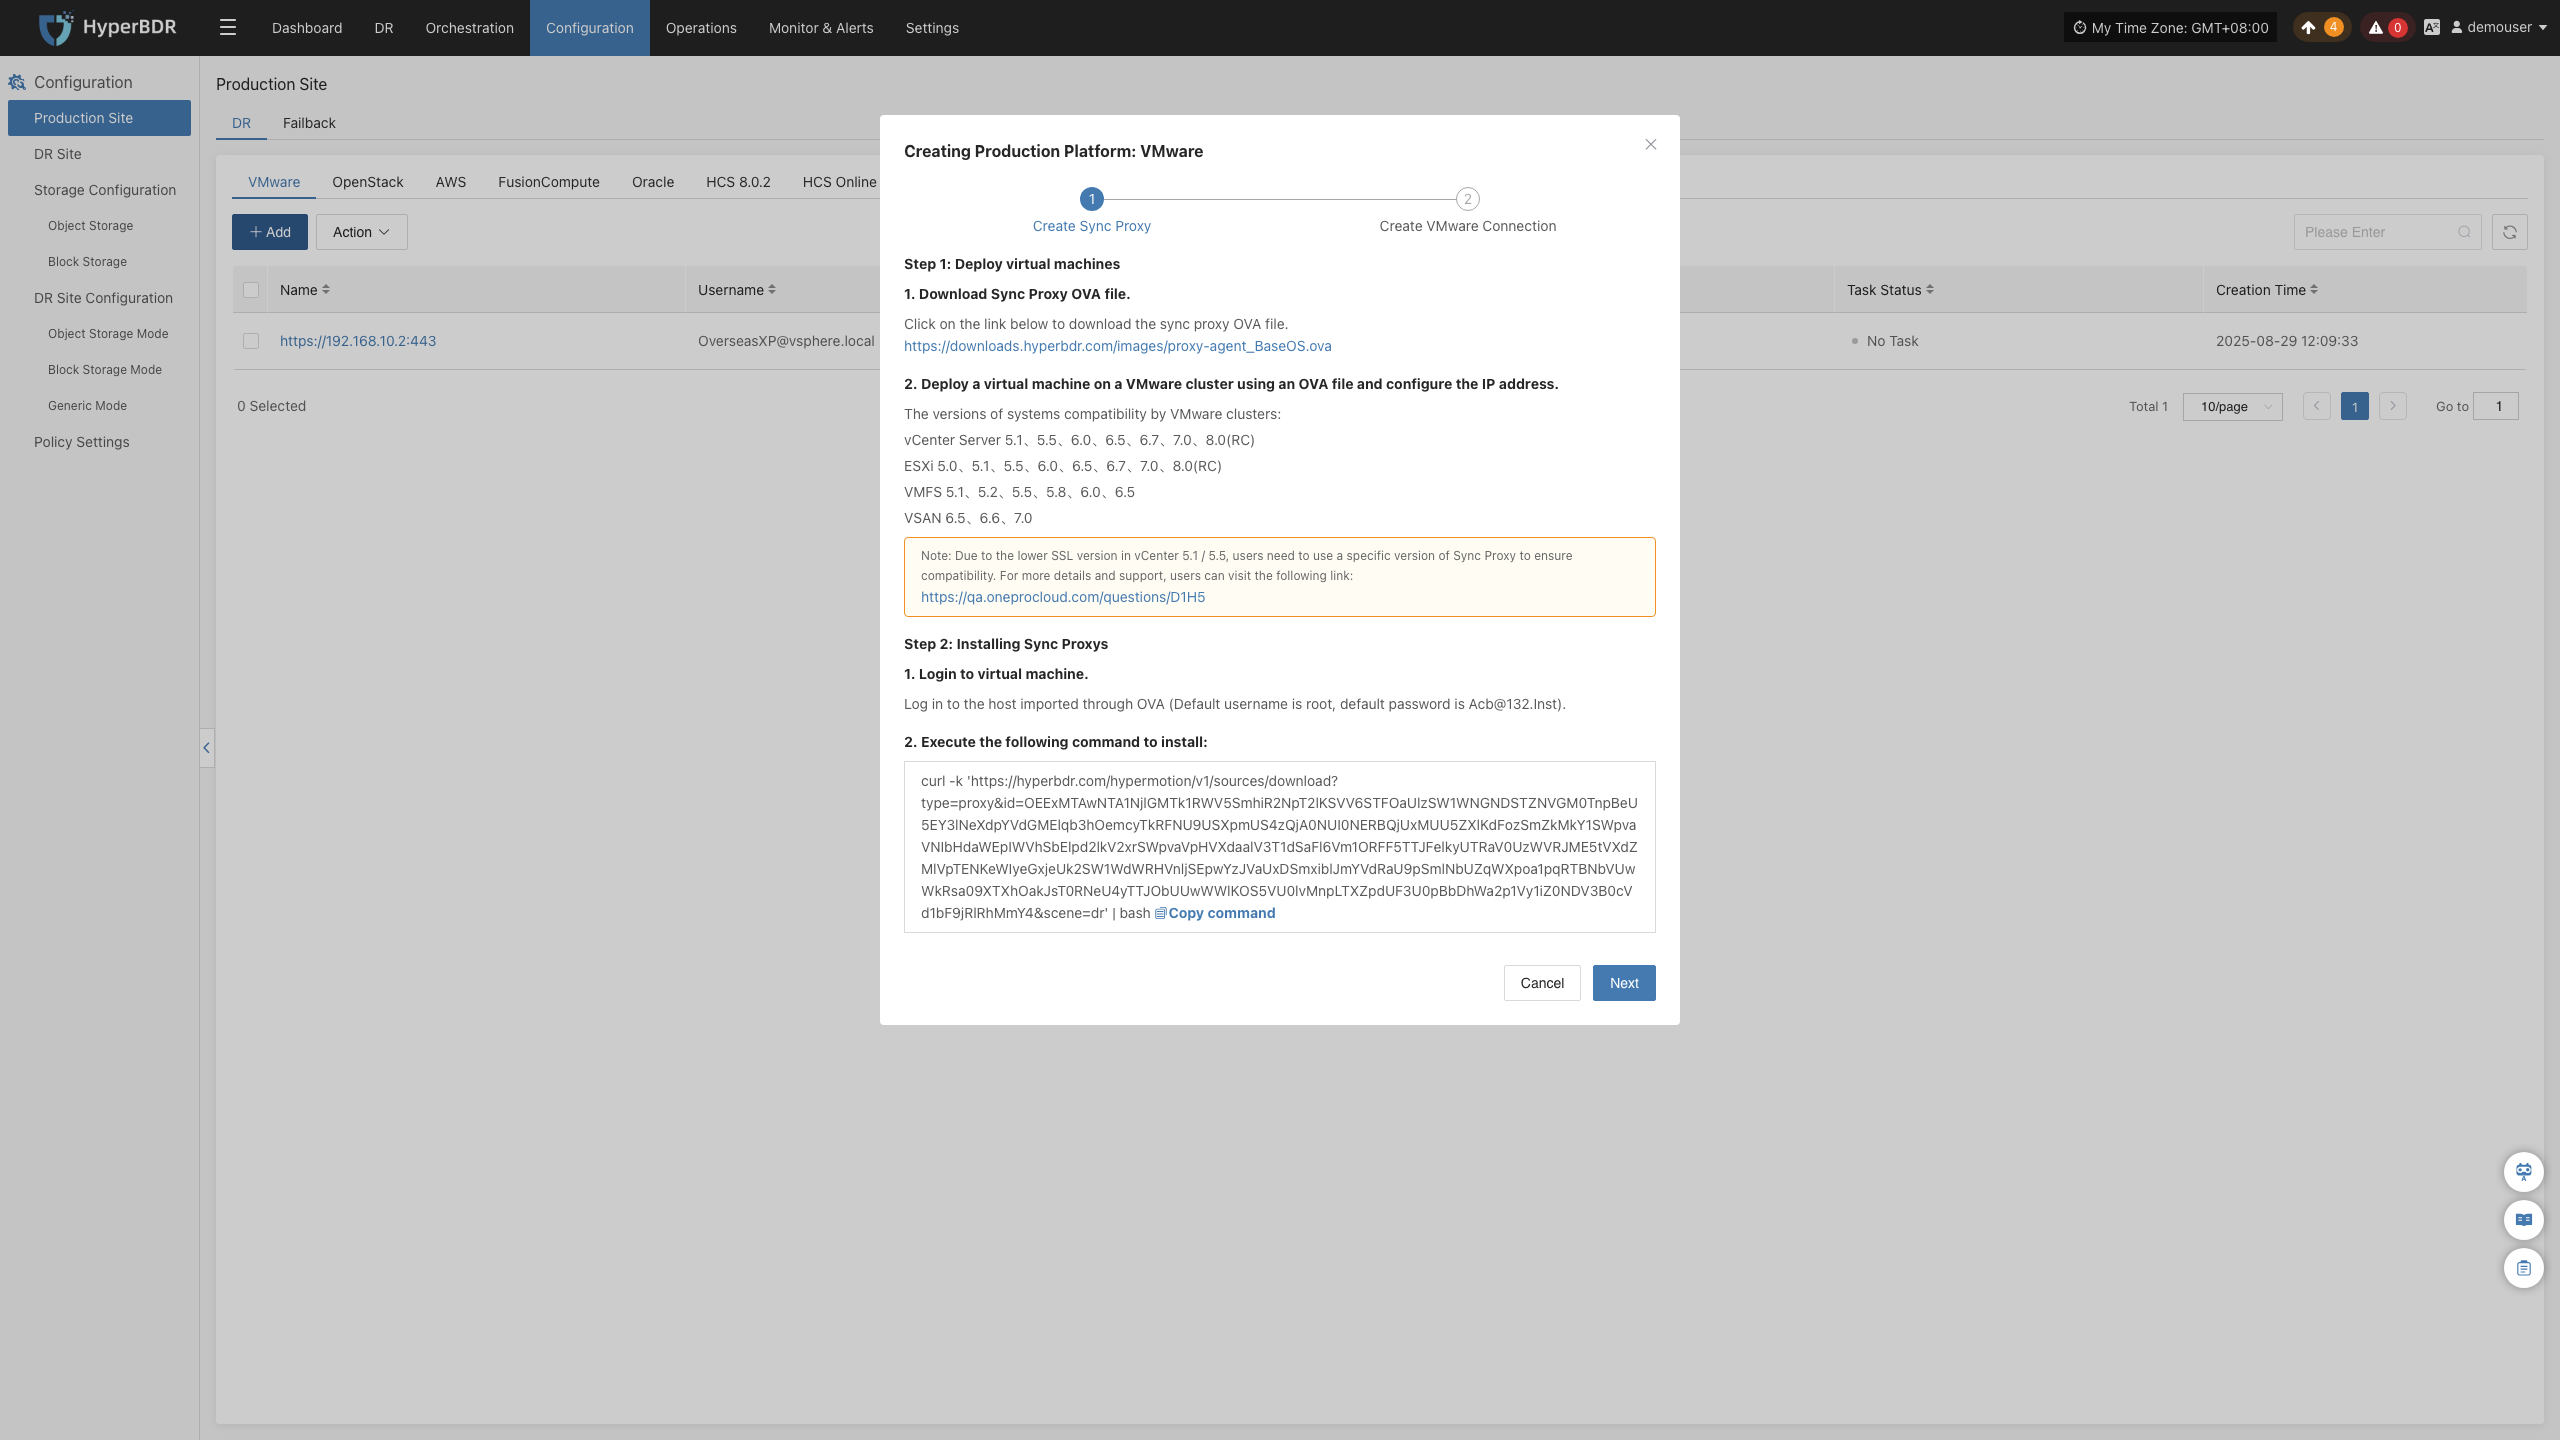Open the demouser account menu
The image size is (2560, 1440).
pyautogui.click(x=2498, y=28)
